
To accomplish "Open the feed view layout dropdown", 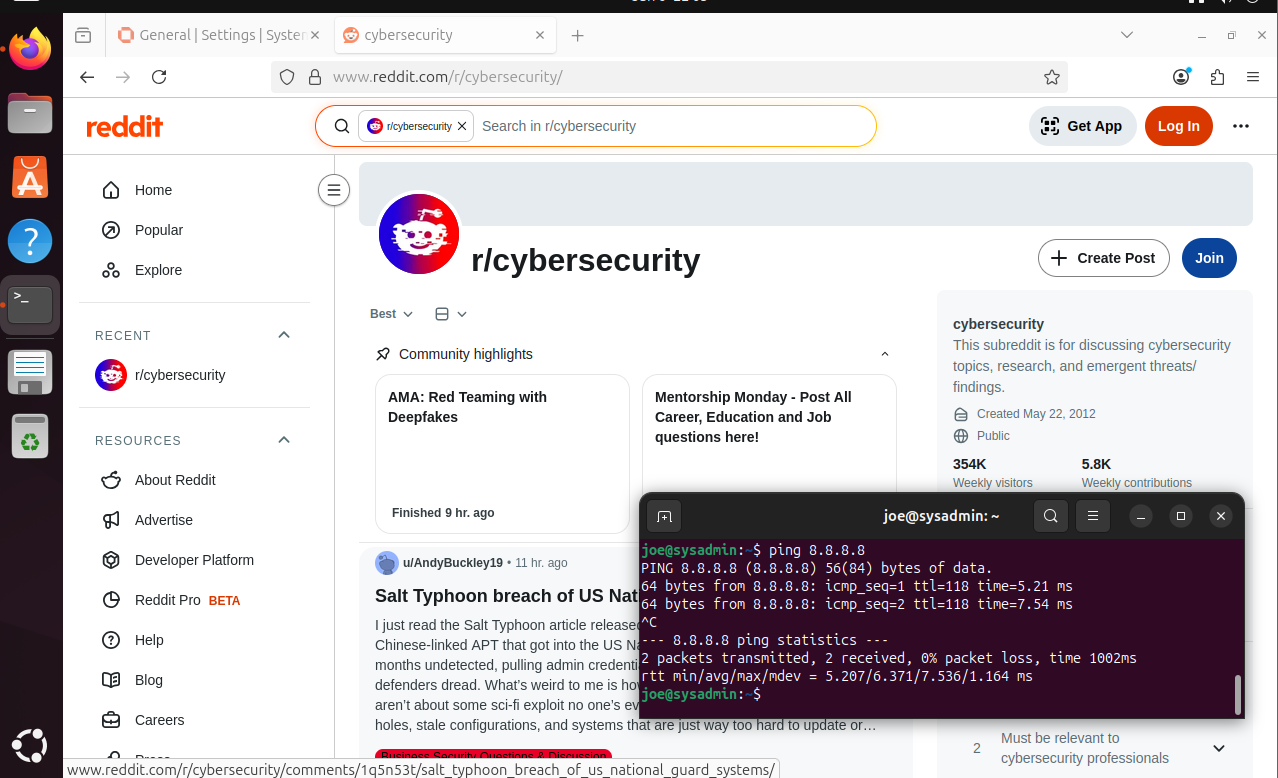I will click(451, 314).
